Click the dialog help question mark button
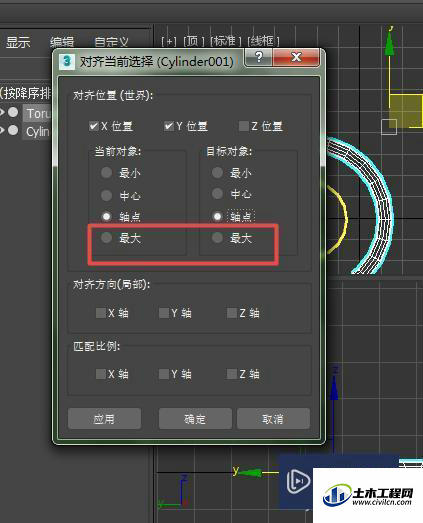423x523 pixels. [x=259, y=57]
